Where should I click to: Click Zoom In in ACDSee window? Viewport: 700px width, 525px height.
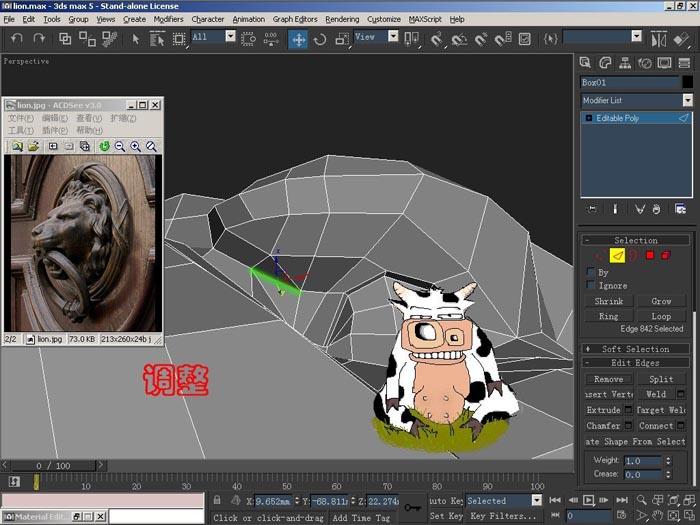click(x=135, y=146)
